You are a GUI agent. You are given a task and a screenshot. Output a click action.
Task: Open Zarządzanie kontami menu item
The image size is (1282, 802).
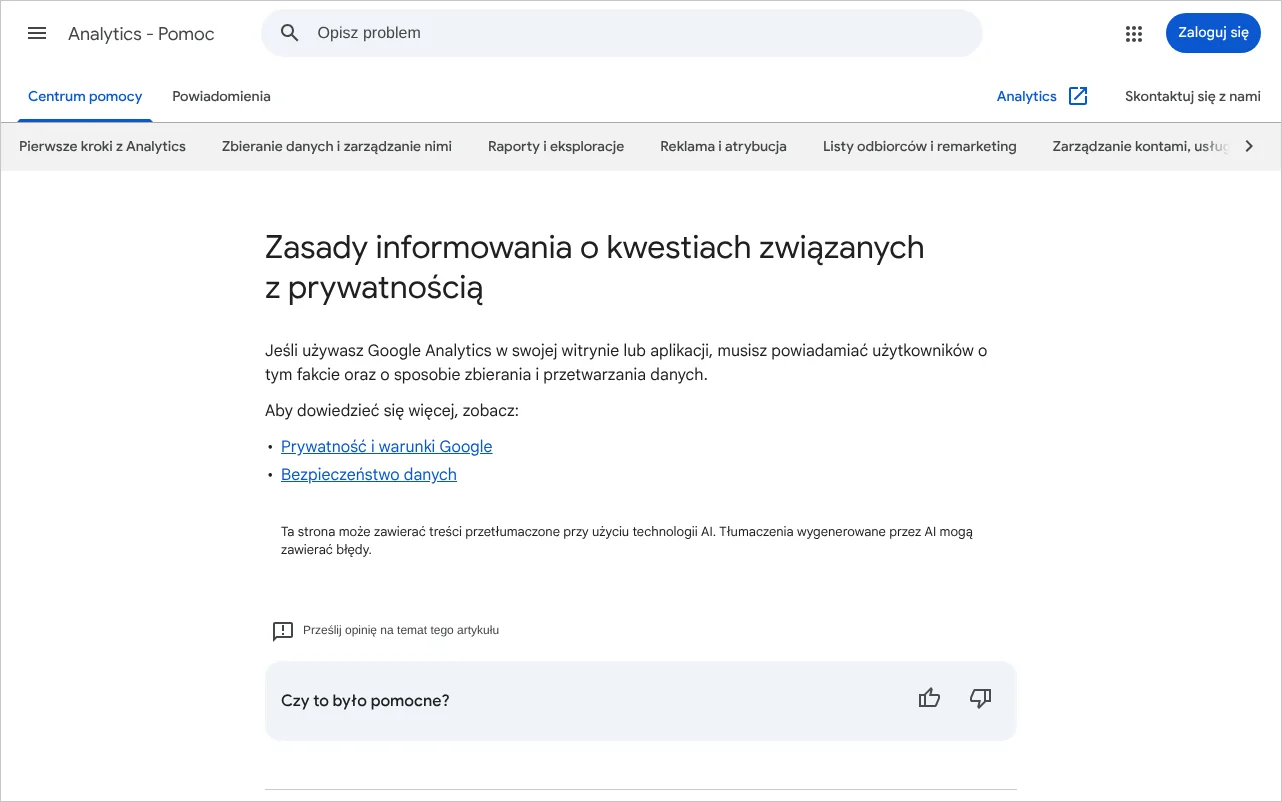pos(1140,146)
